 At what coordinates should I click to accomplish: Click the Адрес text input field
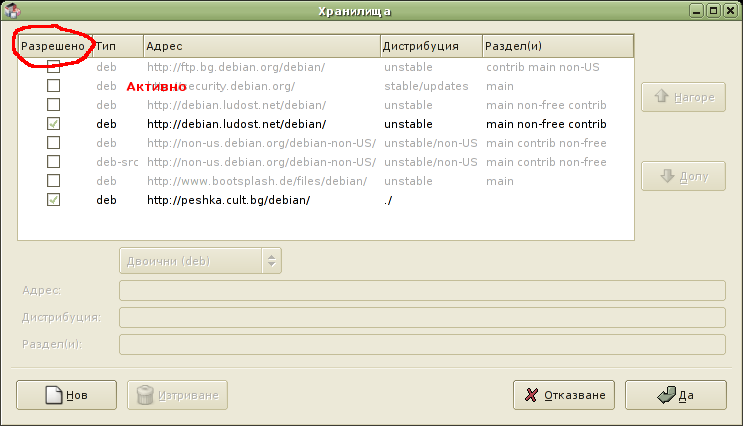[421, 290]
